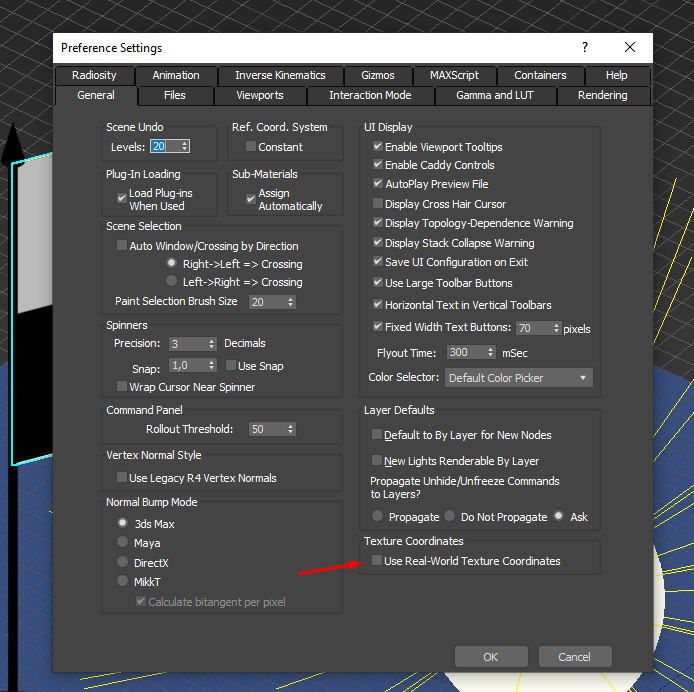Open the Interaction Mode tab

(370, 95)
